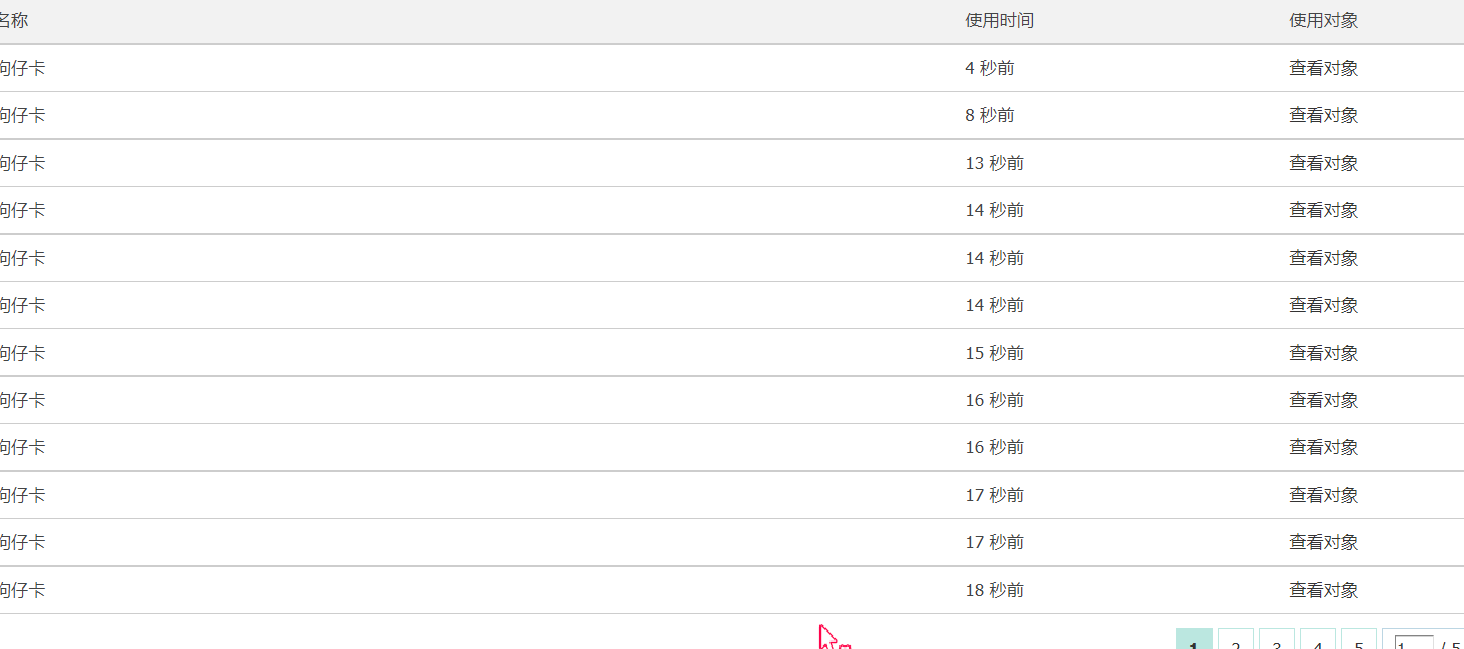Viewport: 1464px width, 649px height.
Task: Select the card name in the 4 秒前 row
Action: pos(22,68)
